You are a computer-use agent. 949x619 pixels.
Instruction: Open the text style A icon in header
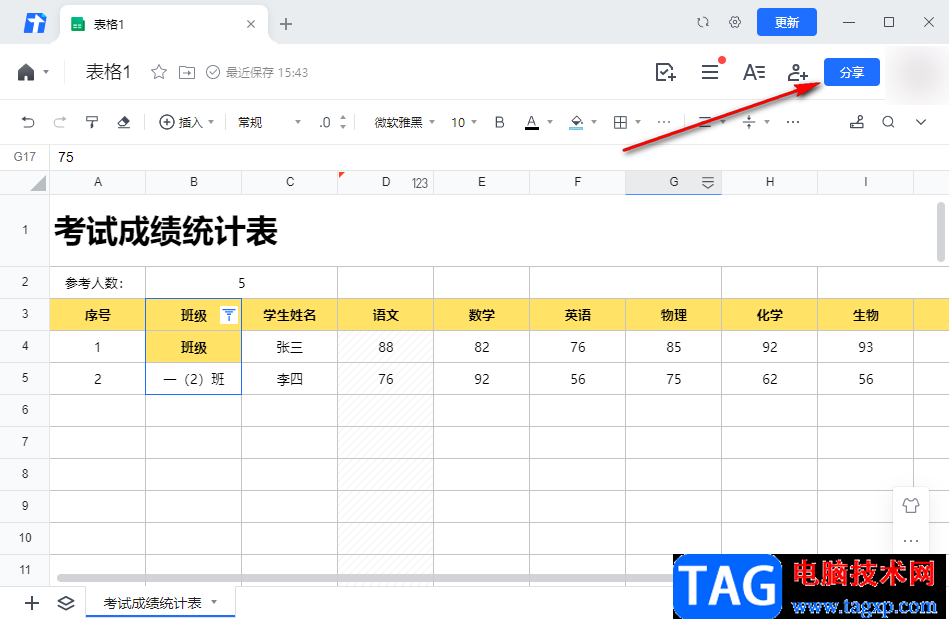[754, 73]
